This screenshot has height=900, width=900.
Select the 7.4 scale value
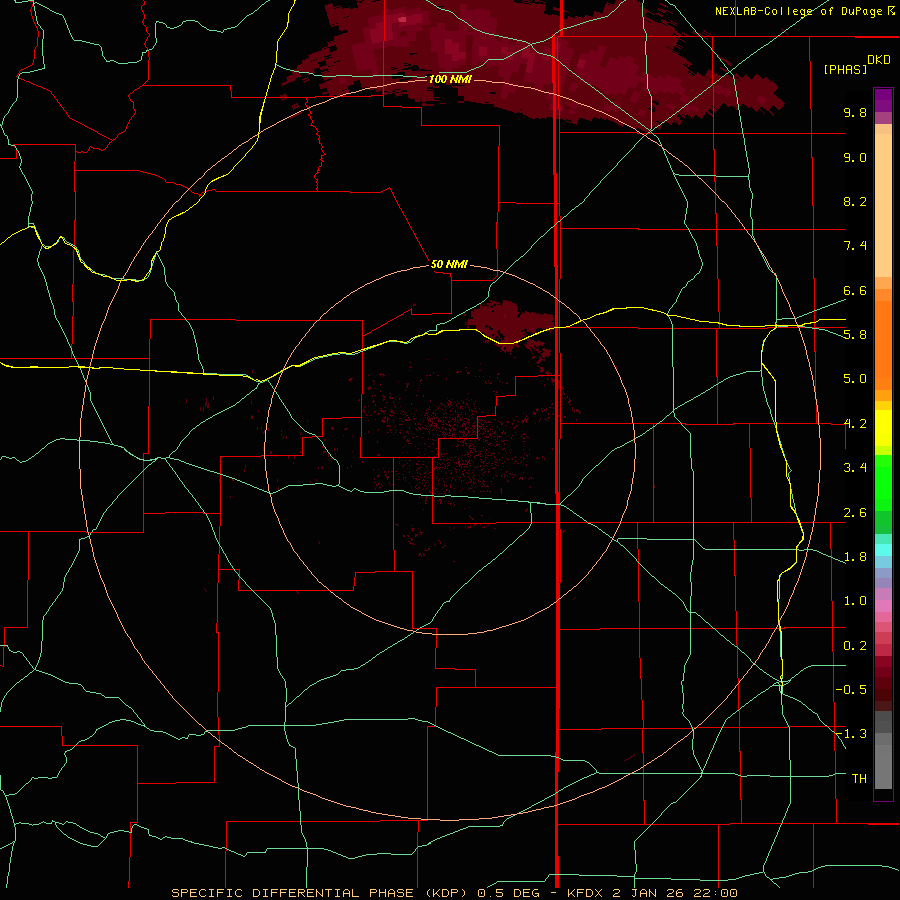[x=855, y=246]
